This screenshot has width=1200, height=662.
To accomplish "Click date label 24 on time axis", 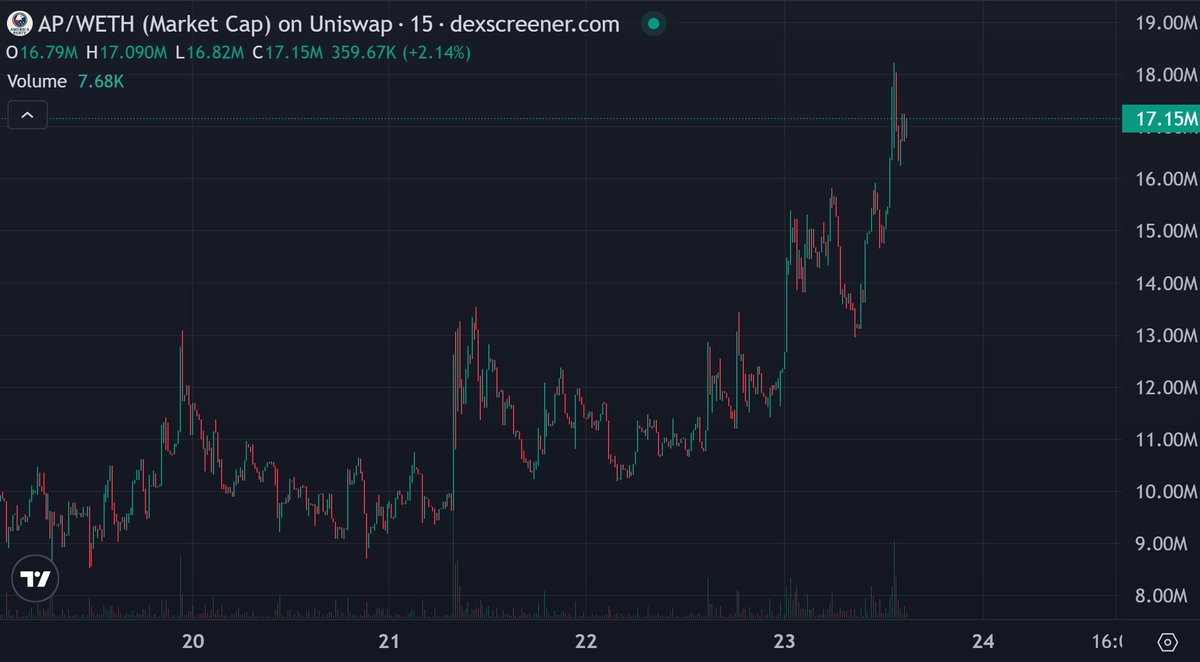I will [983, 641].
